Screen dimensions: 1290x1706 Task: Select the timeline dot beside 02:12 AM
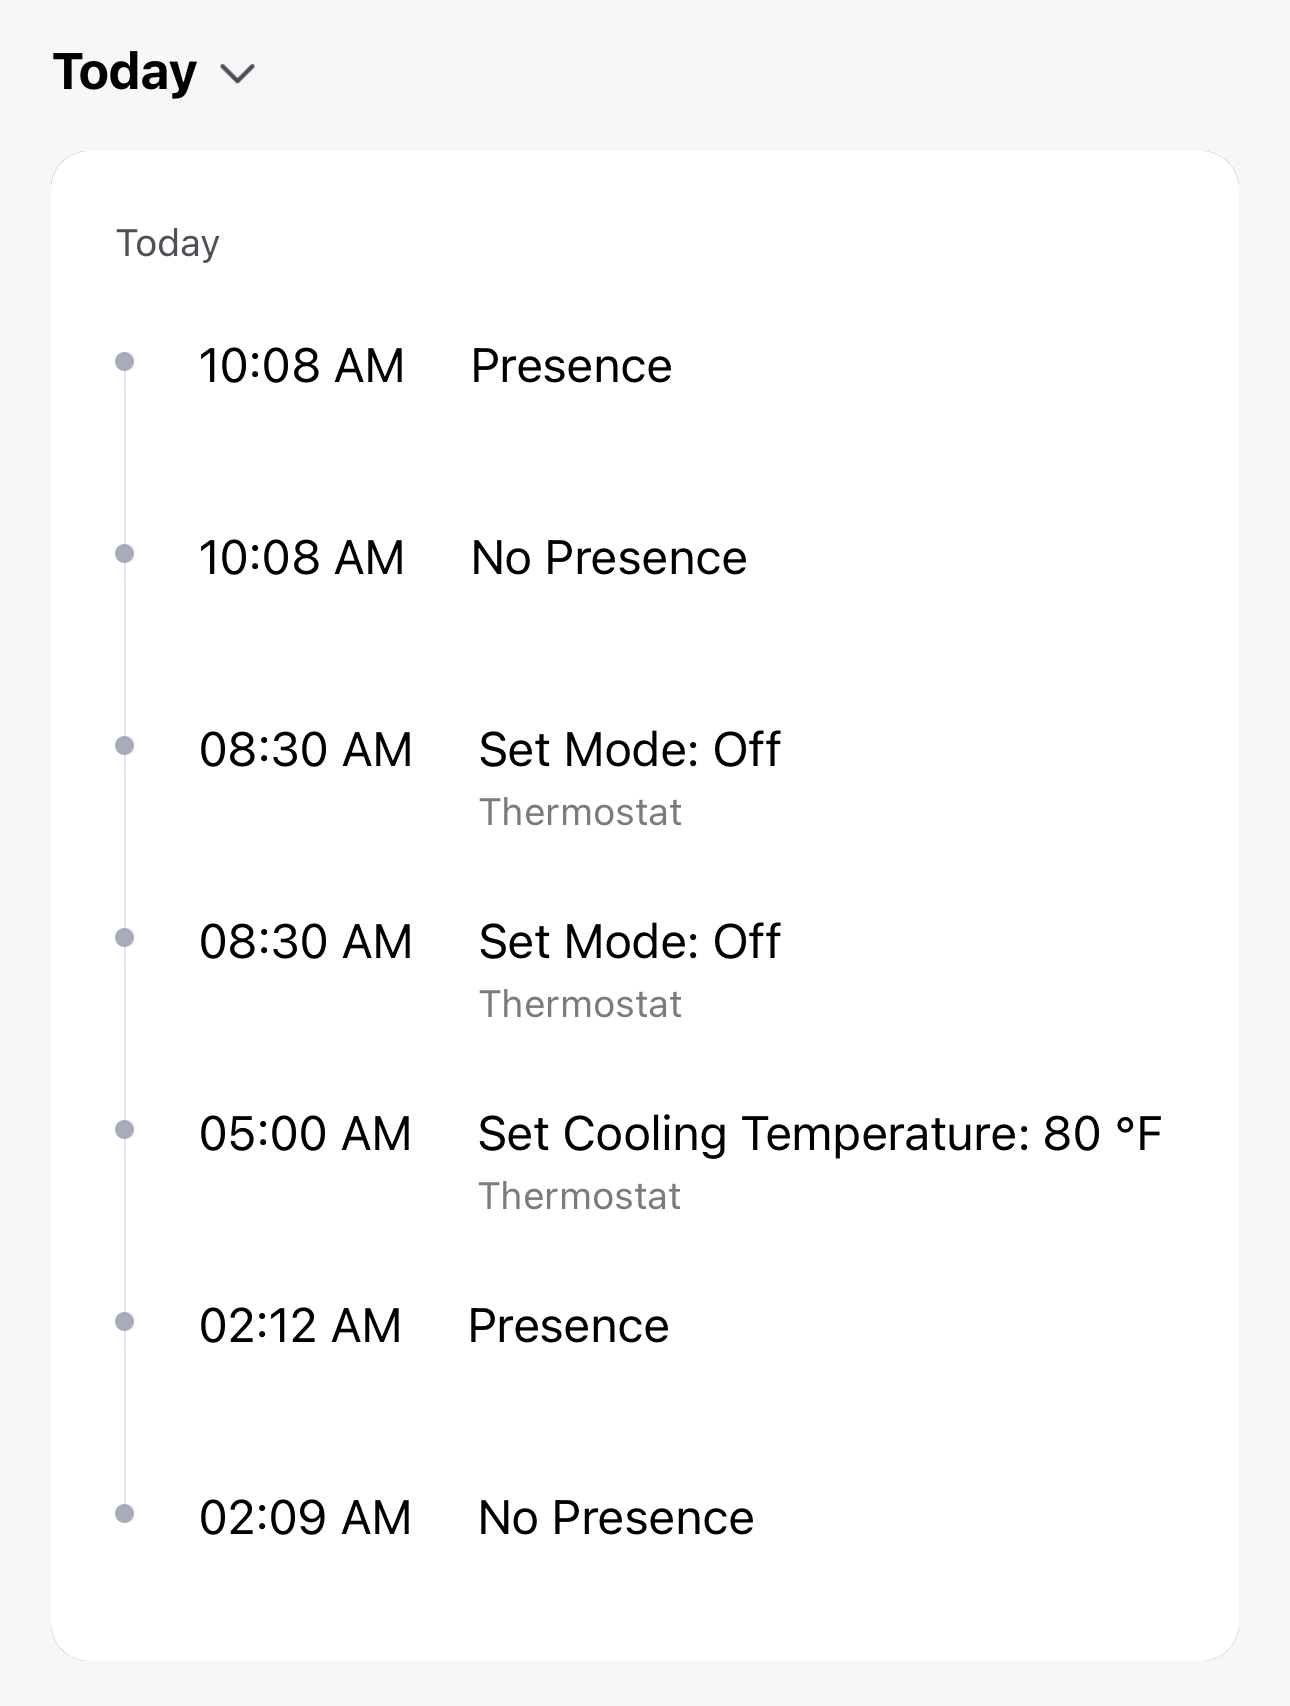pos(124,1321)
